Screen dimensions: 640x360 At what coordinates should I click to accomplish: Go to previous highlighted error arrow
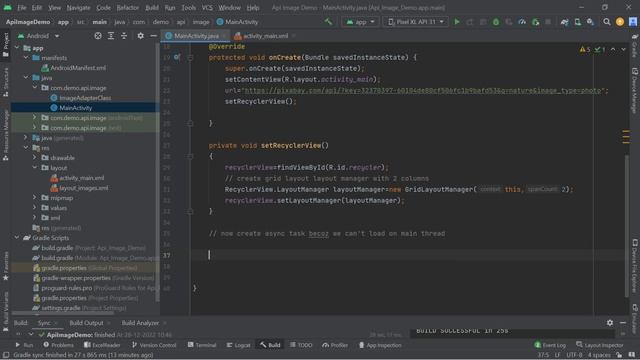(x=613, y=49)
